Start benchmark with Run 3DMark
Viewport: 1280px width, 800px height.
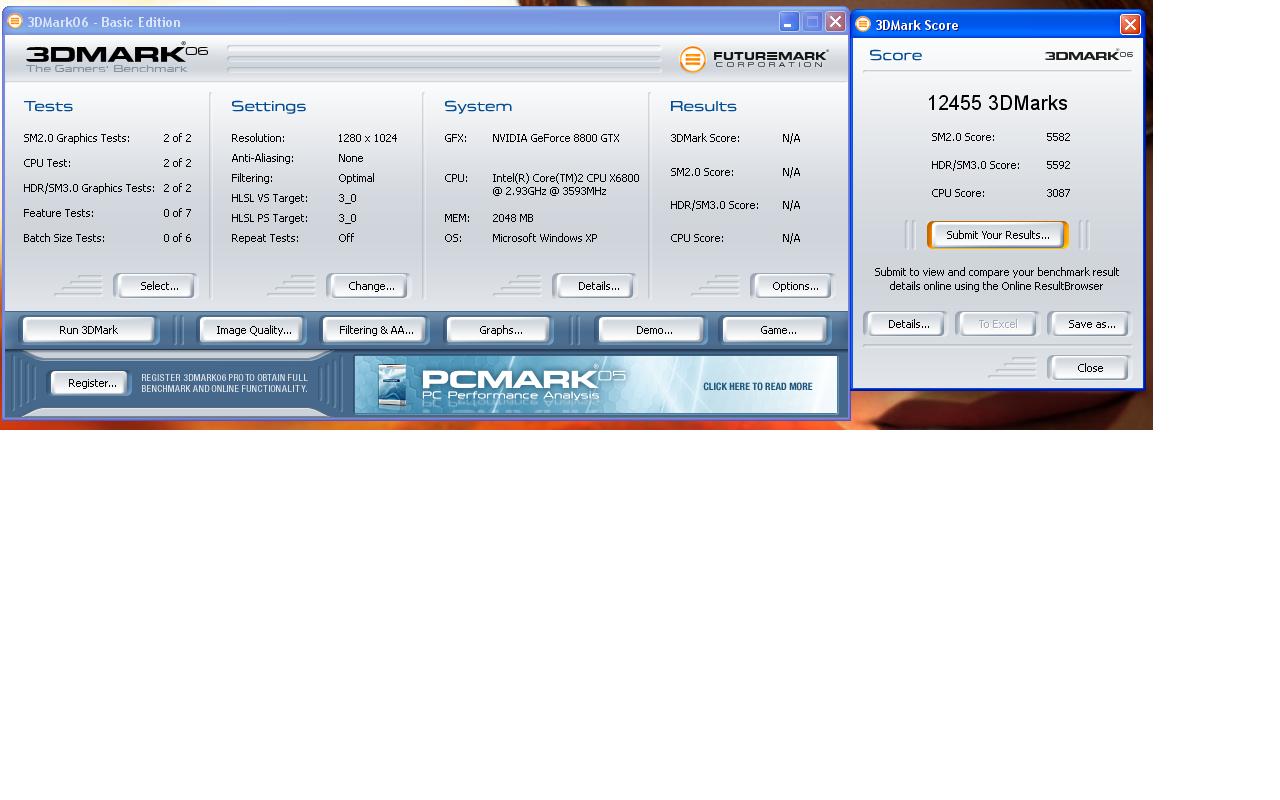point(88,330)
